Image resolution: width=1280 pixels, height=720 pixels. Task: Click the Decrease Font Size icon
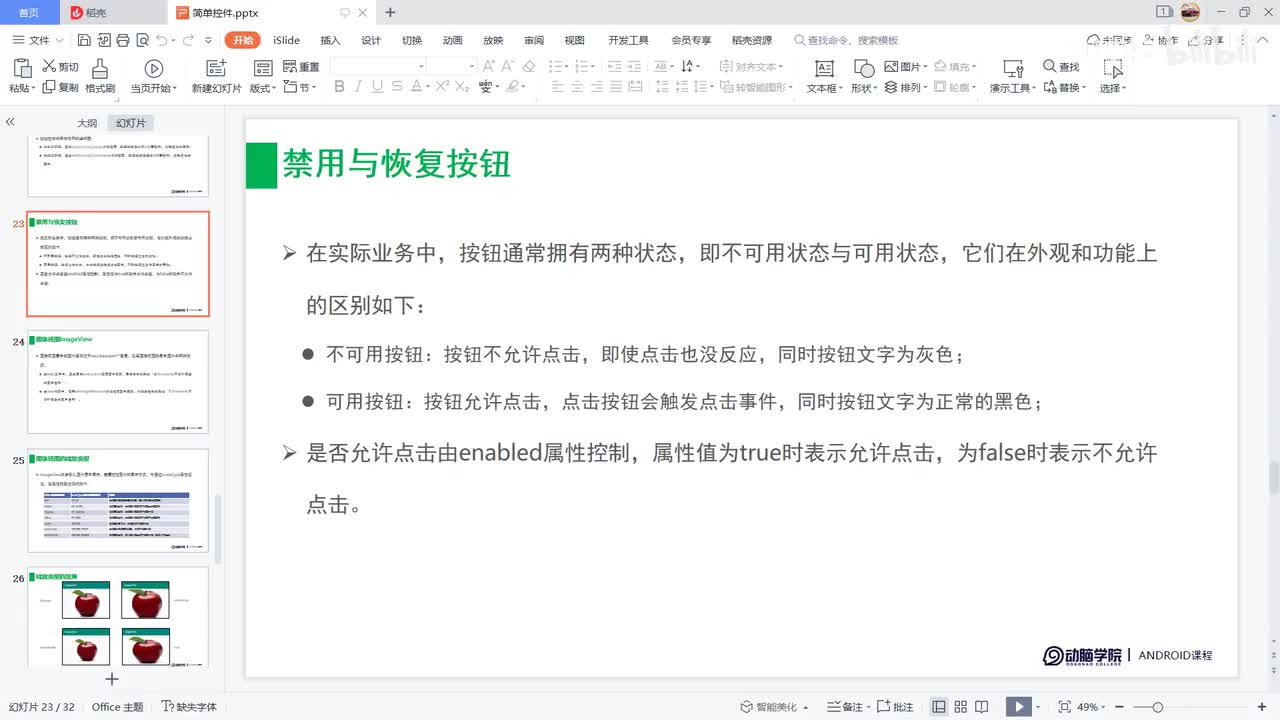pyautogui.click(x=509, y=66)
